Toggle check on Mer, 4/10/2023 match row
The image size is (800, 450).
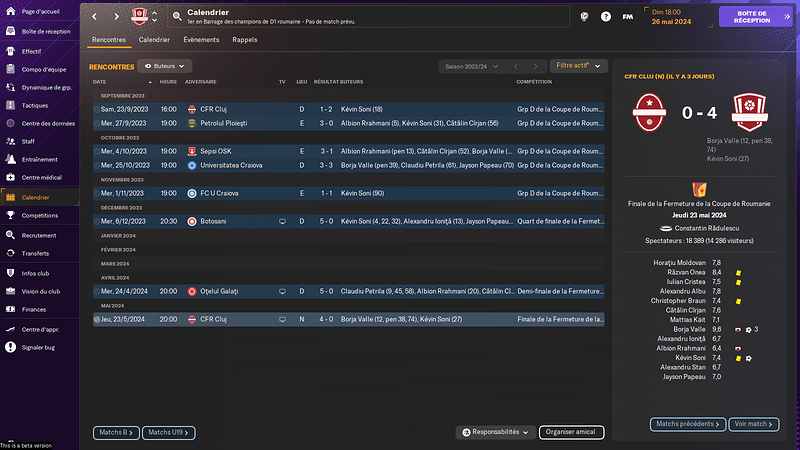96,152
